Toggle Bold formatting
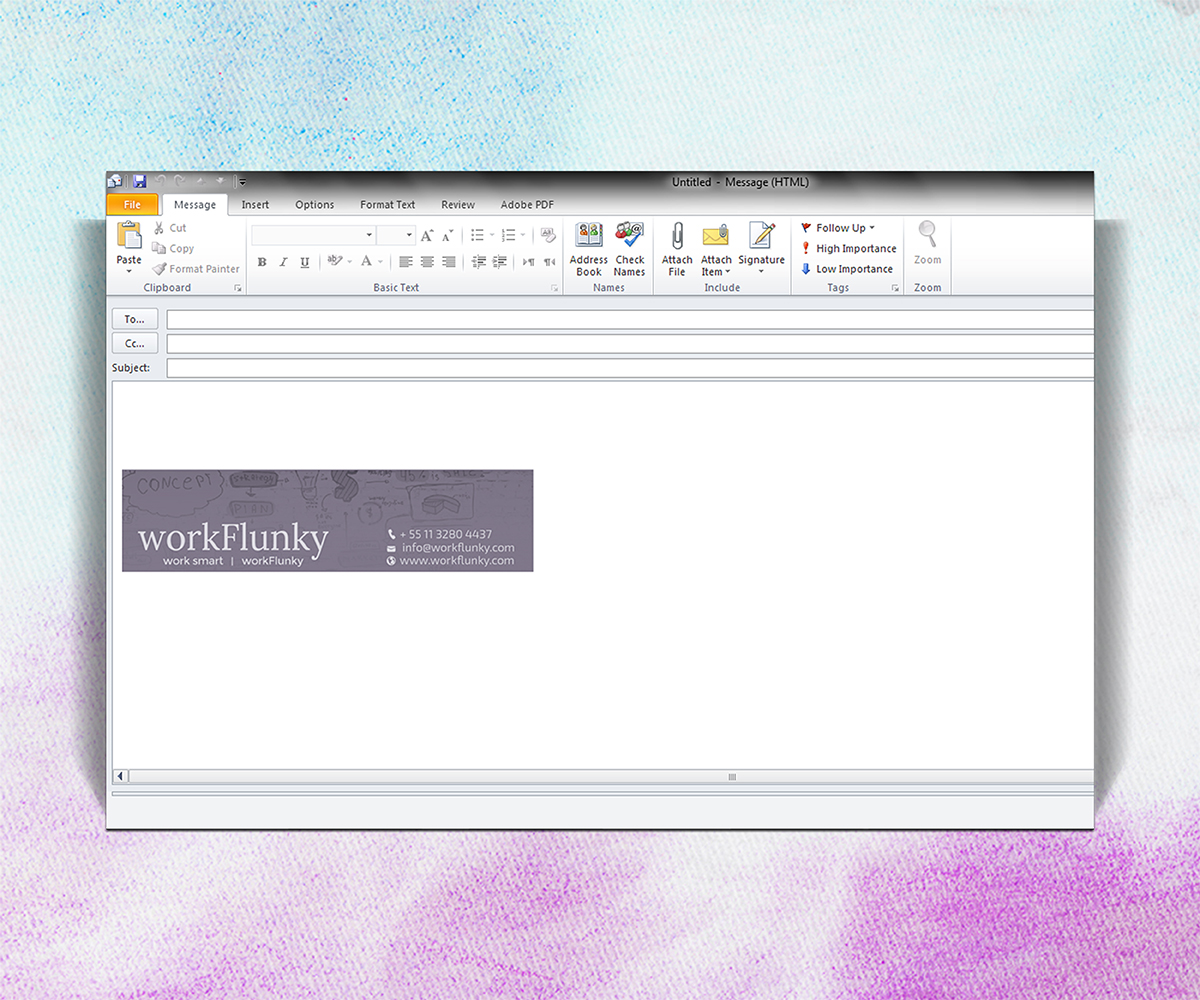Screen dimensions: 1200x1000 tap(262, 262)
